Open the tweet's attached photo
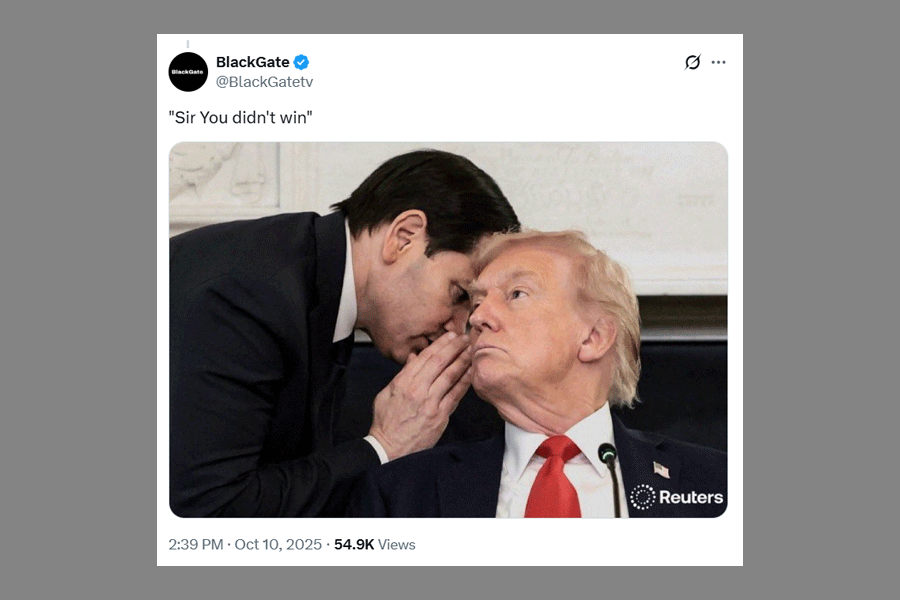The width and height of the screenshot is (900, 600). 448,330
